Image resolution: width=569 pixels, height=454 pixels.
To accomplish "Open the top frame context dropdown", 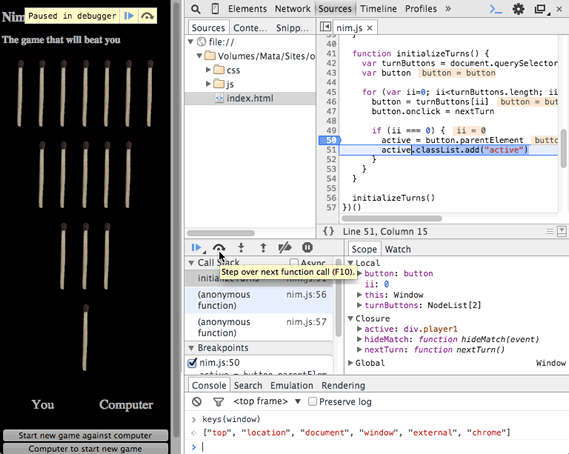I will (x=267, y=401).
